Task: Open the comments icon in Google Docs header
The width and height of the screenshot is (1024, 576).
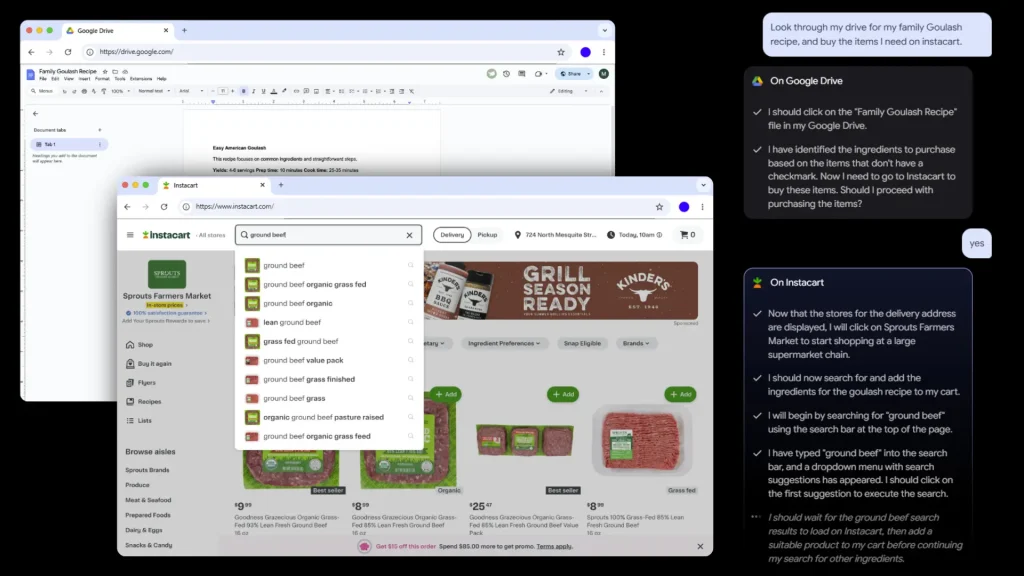Action: pos(522,74)
